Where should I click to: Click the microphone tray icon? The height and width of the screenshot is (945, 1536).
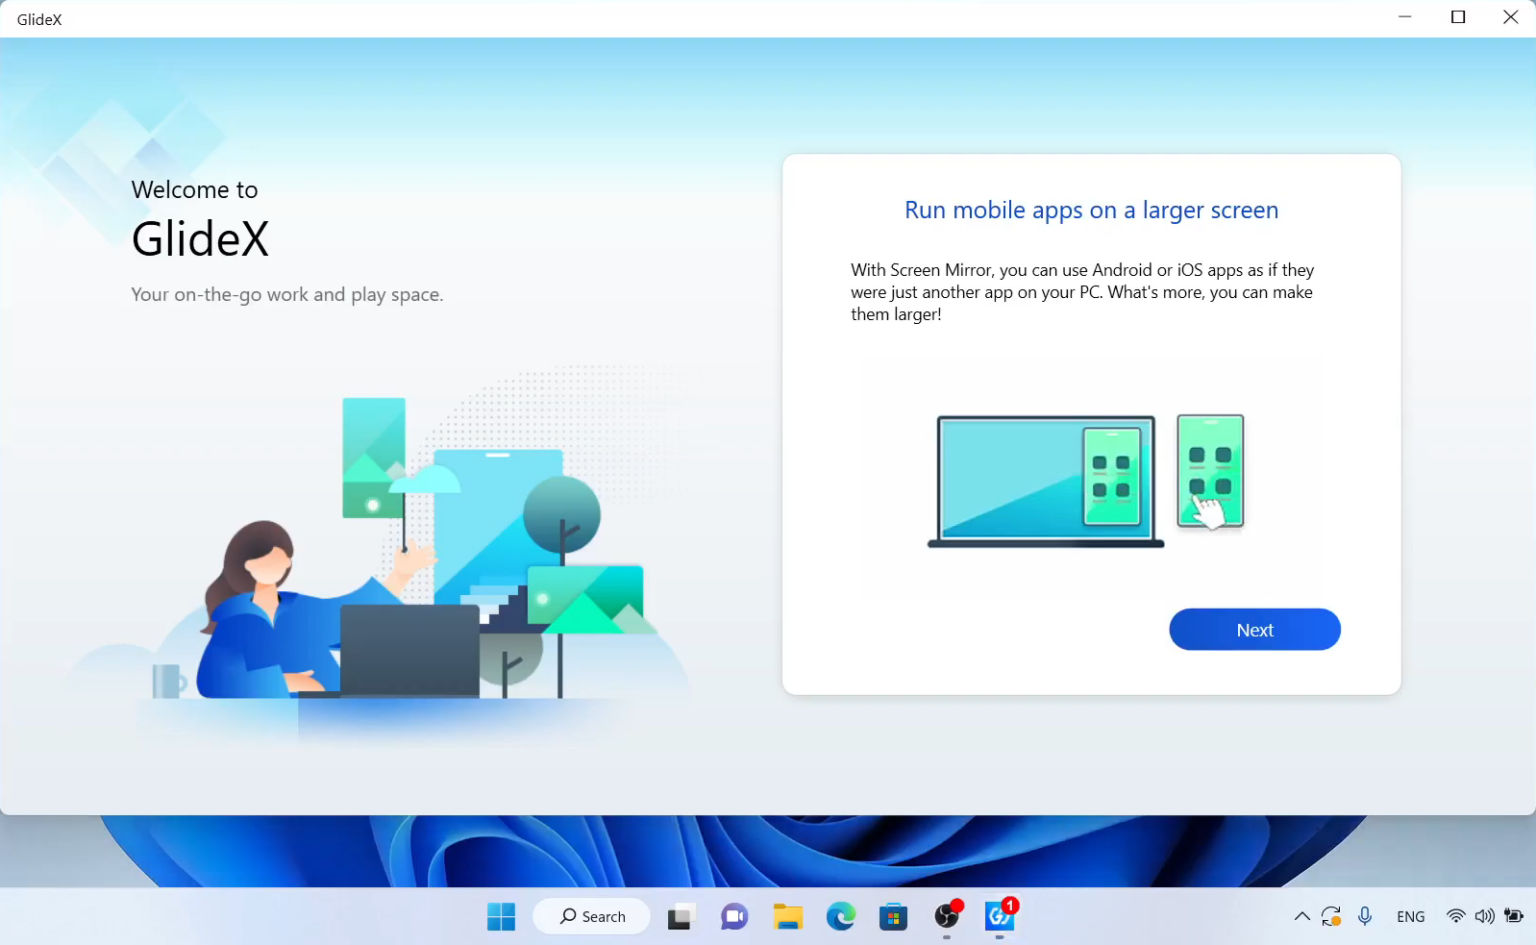(x=1365, y=916)
